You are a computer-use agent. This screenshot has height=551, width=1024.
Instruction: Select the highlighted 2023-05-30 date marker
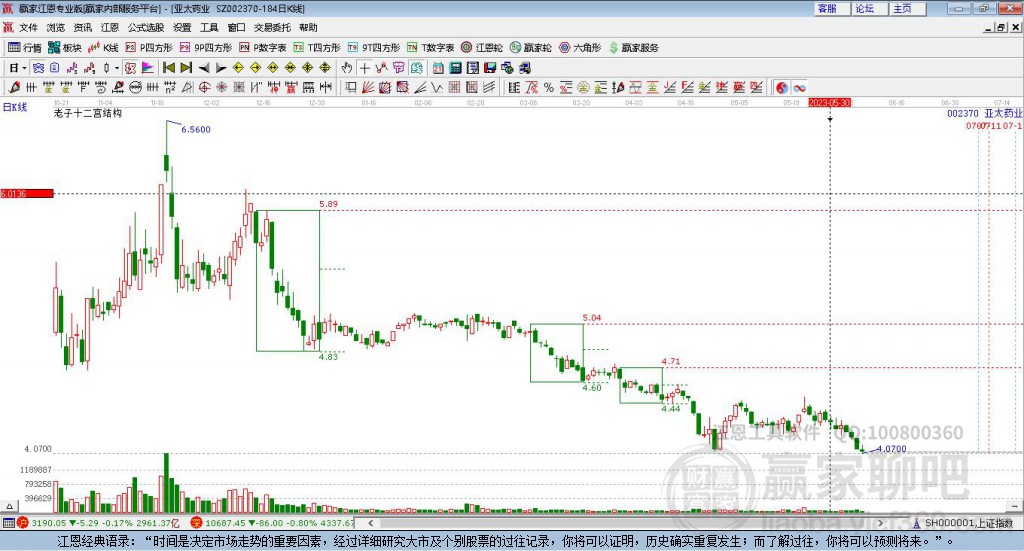coord(829,103)
